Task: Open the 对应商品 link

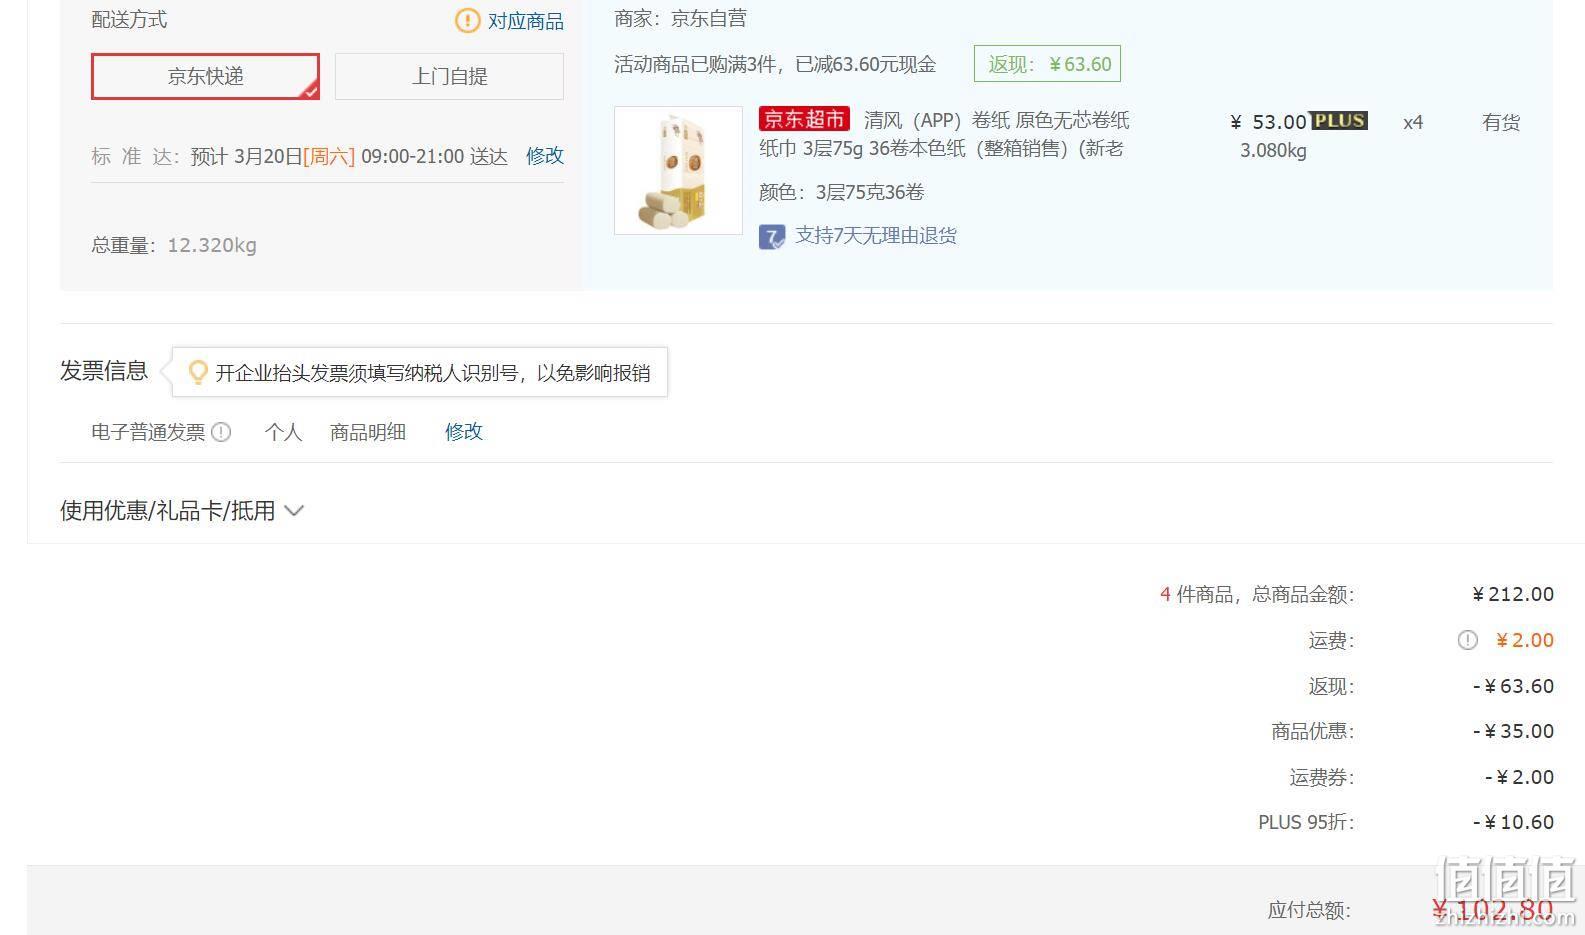Action: pyautogui.click(x=526, y=21)
